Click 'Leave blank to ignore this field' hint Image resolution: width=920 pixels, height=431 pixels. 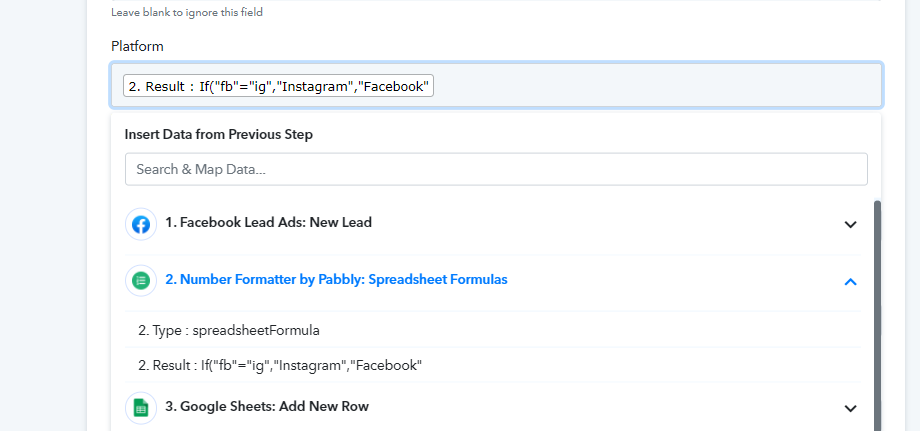click(x=187, y=12)
